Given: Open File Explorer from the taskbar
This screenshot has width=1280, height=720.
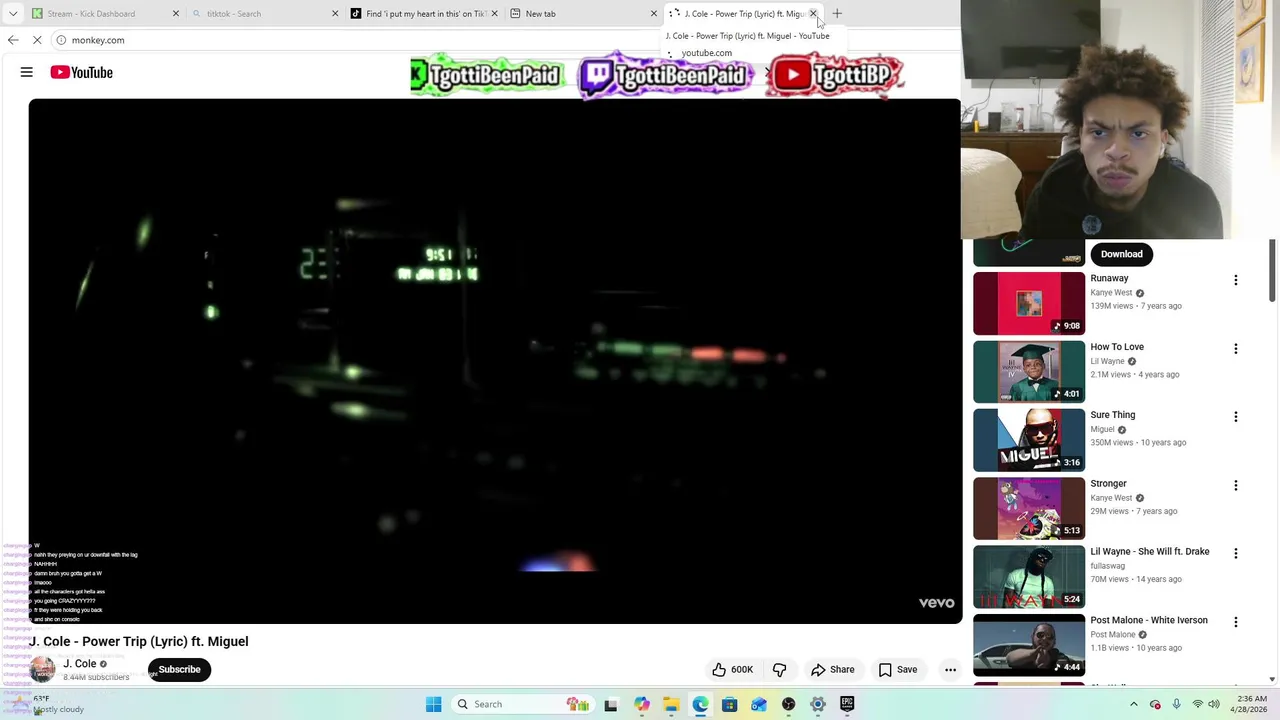Looking at the screenshot, I should point(670,704).
